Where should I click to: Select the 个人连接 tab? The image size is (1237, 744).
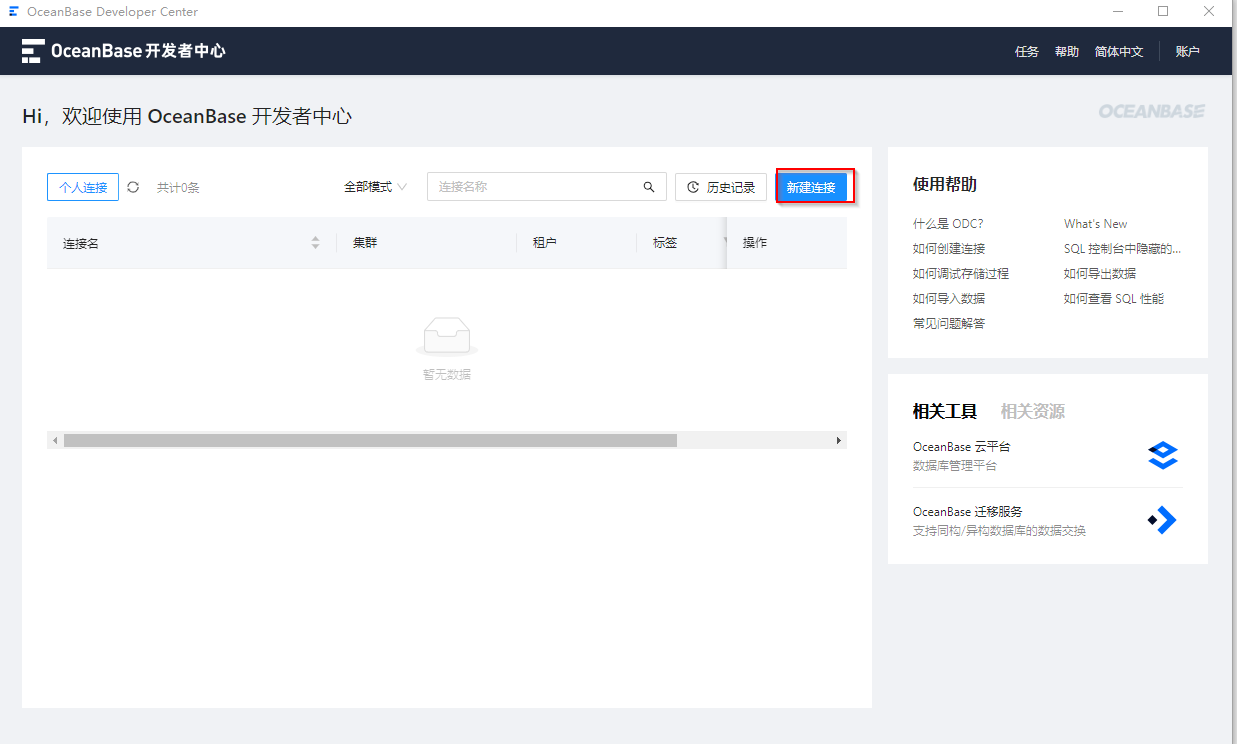[82, 186]
